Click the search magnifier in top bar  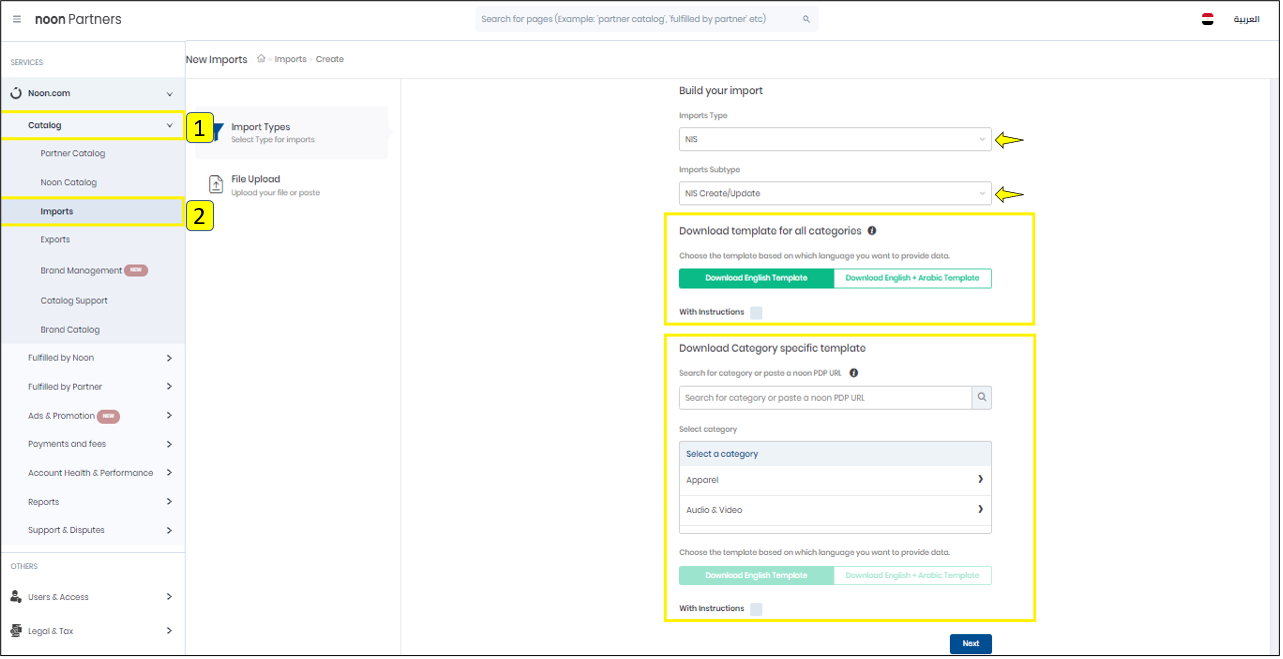806,19
